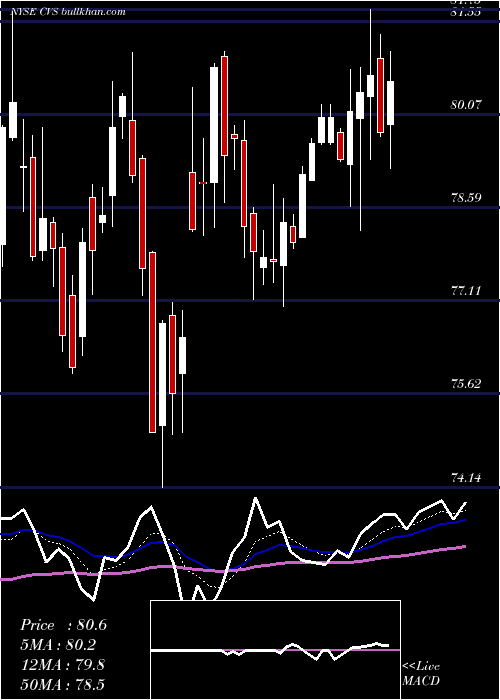The height and width of the screenshot is (700, 500).
Task: Click the tallest red candlestick near 75.62
Action: pos(153,342)
